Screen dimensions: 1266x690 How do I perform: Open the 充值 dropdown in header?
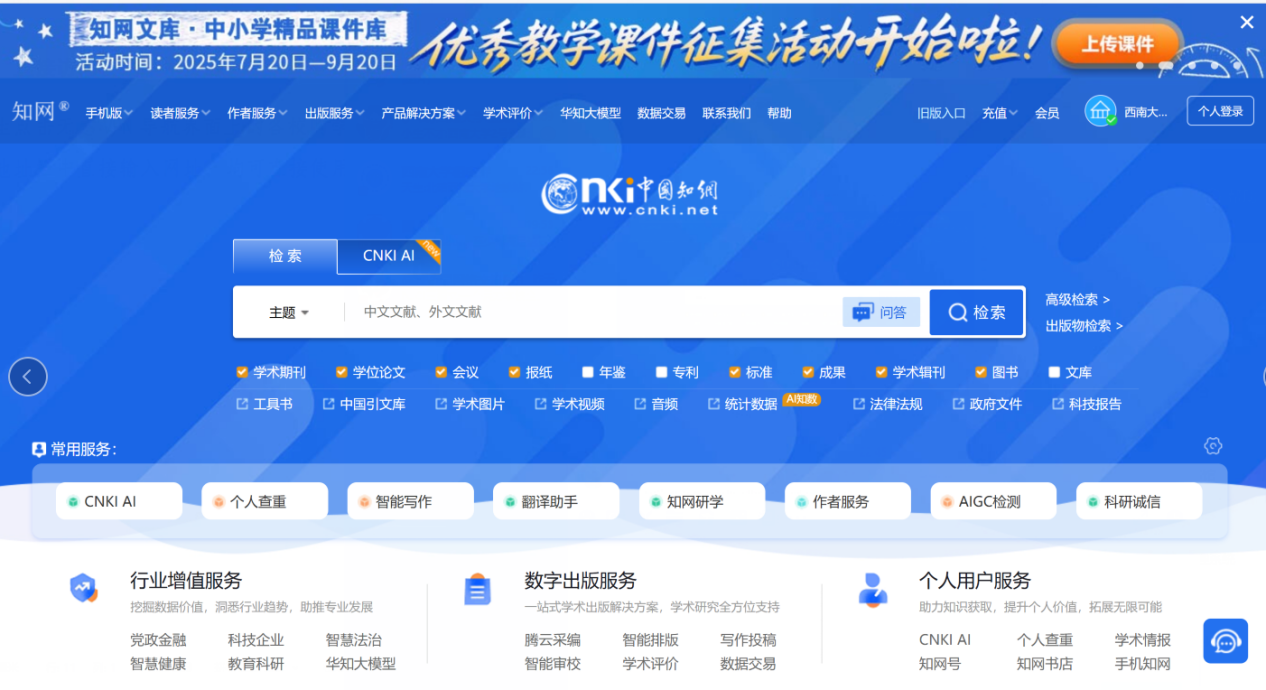[999, 113]
